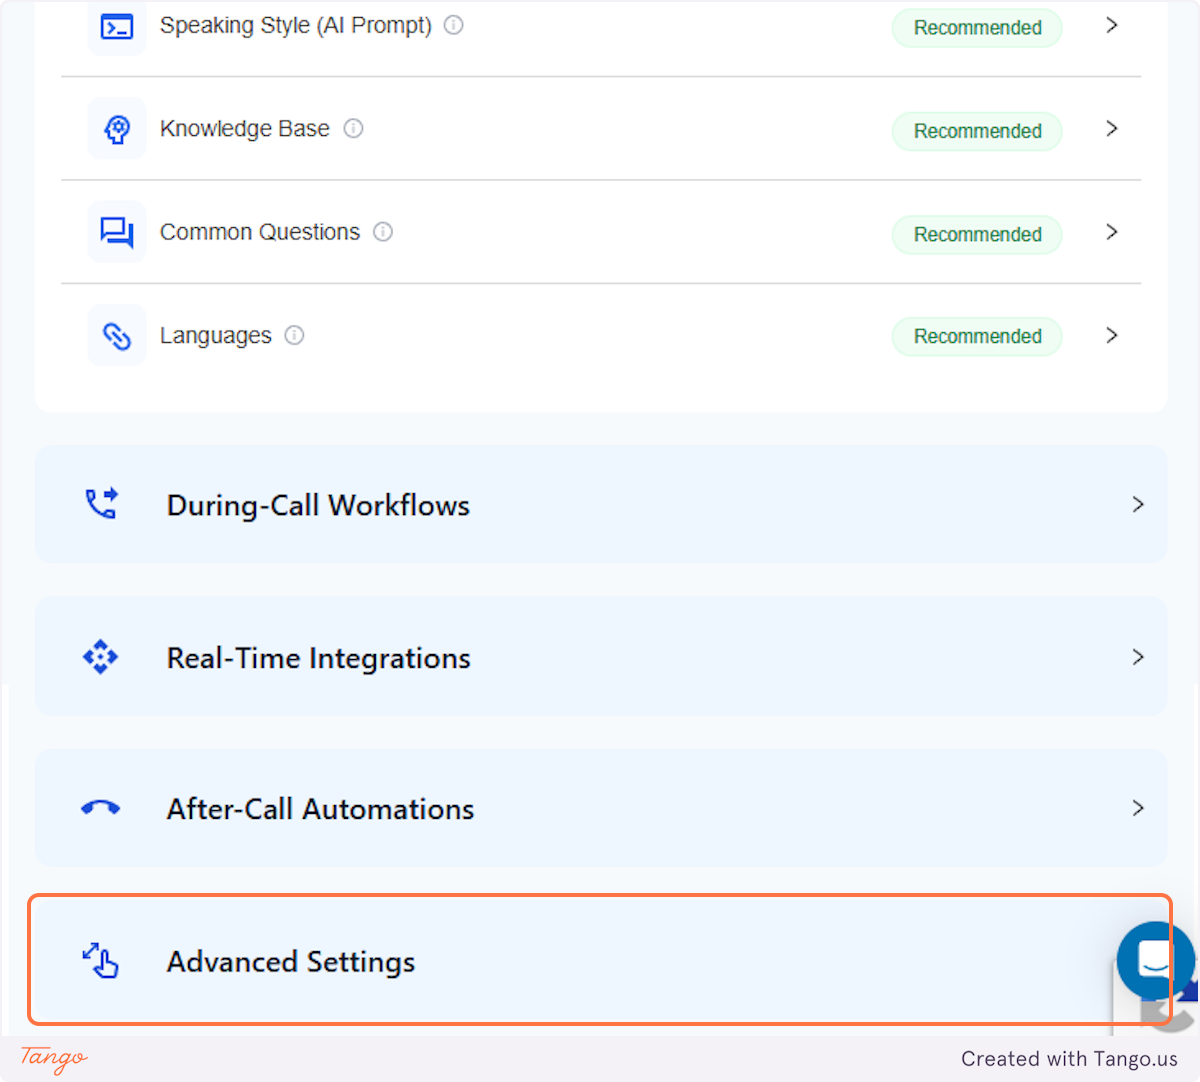Expand the During-Call Workflows section
The image size is (1200, 1082).
(600, 504)
